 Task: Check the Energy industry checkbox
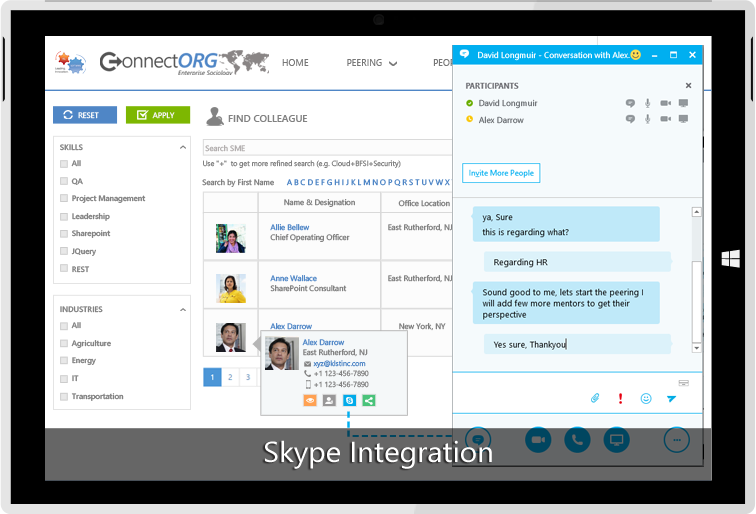click(x=64, y=361)
